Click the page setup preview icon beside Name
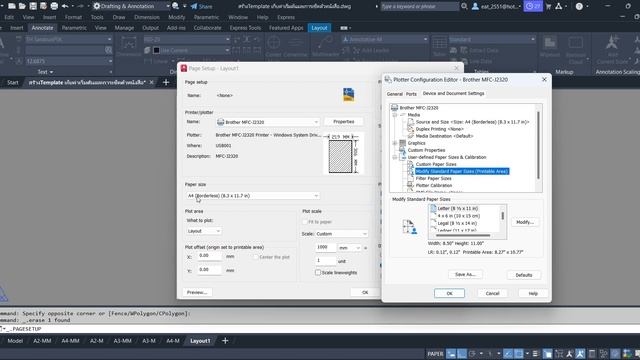Image resolution: width=640 pixels, height=360 pixels. [349, 95]
